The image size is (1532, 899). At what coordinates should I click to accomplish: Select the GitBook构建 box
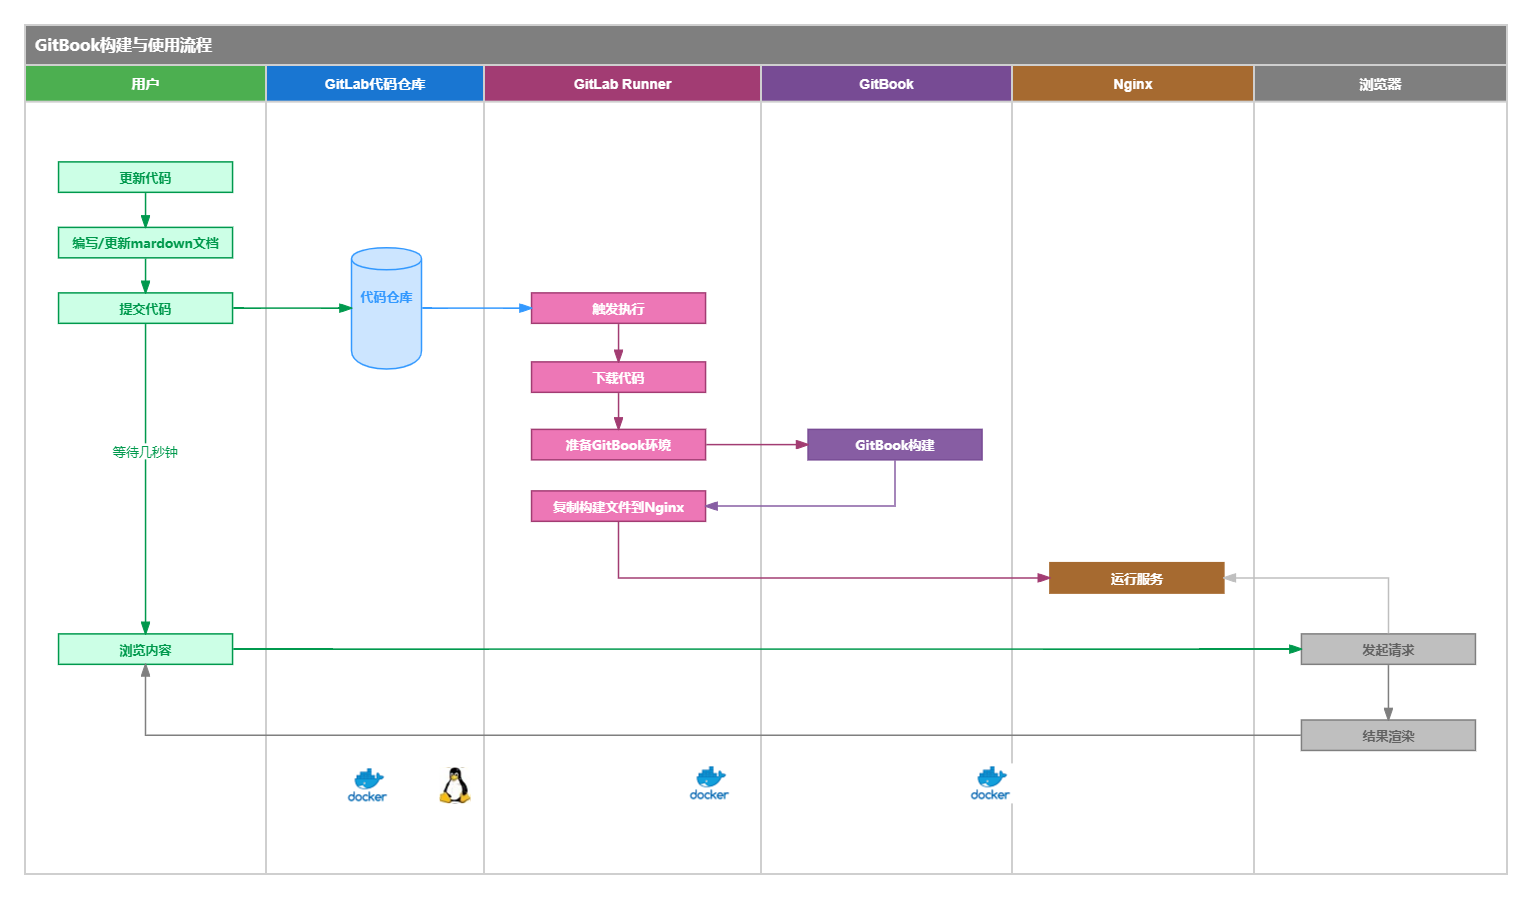pyautogui.click(x=895, y=445)
